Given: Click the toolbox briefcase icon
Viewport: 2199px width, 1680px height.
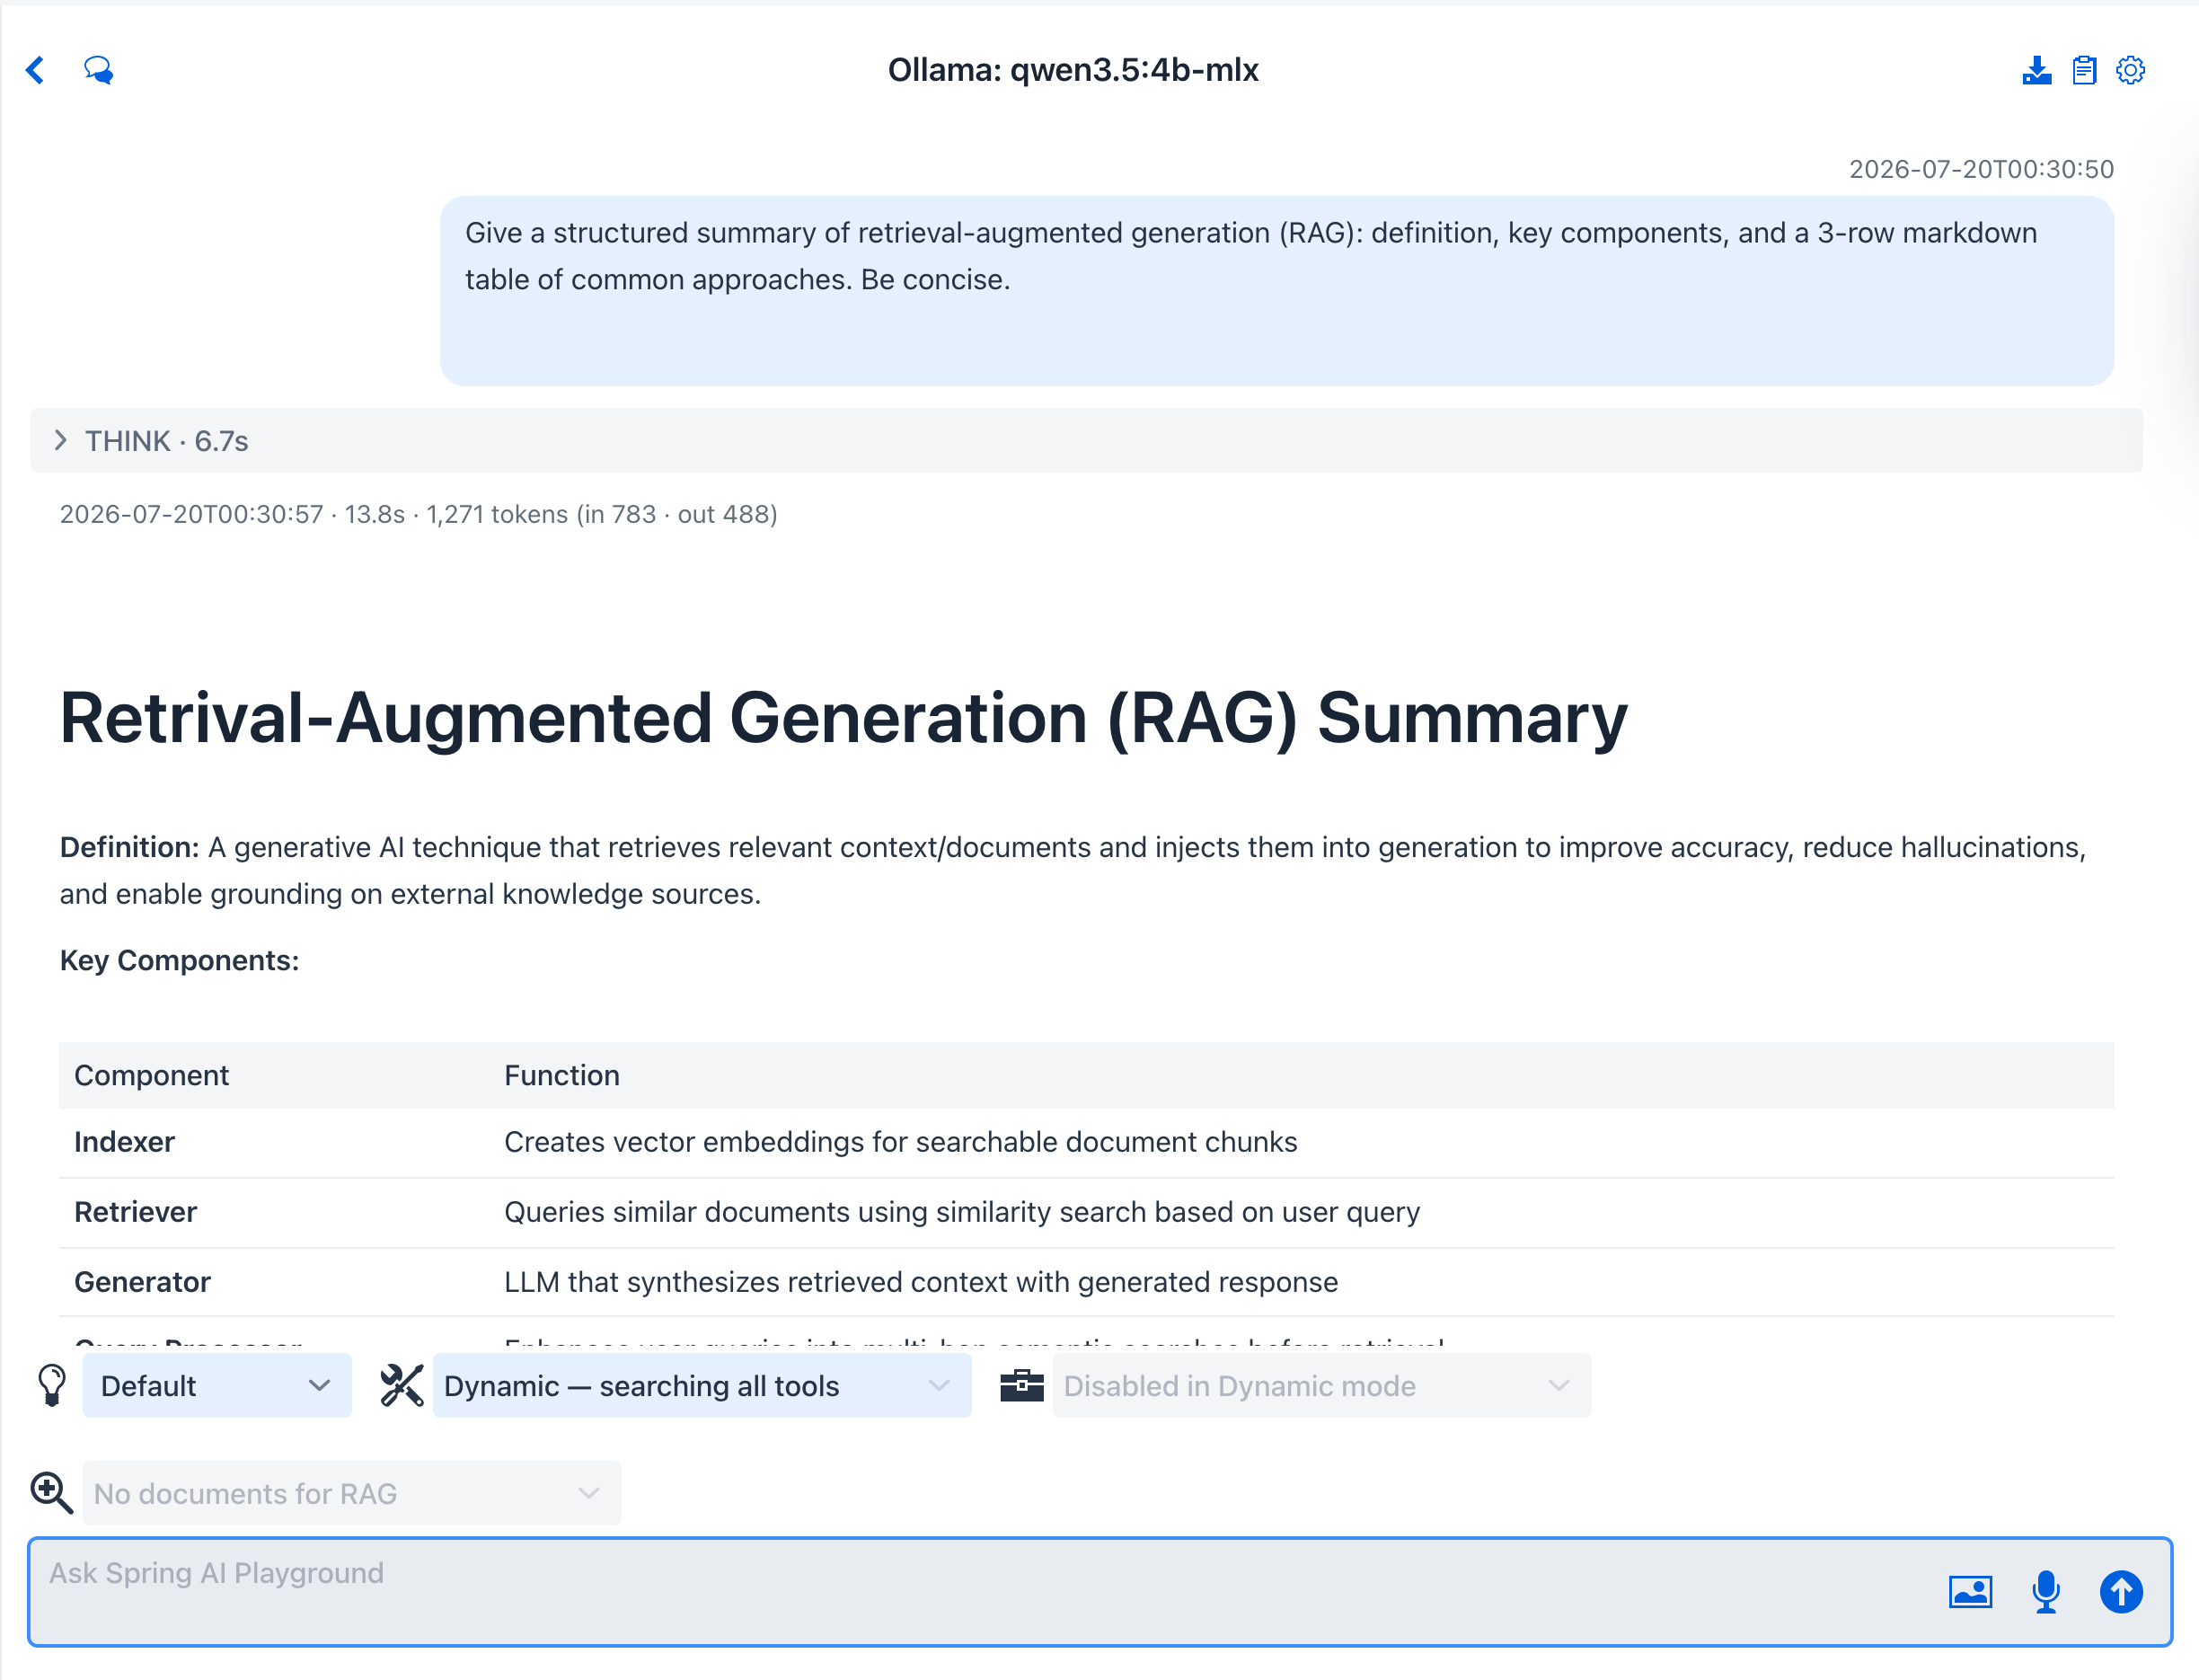Looking at the screenshot, I should (1021, 1385).
